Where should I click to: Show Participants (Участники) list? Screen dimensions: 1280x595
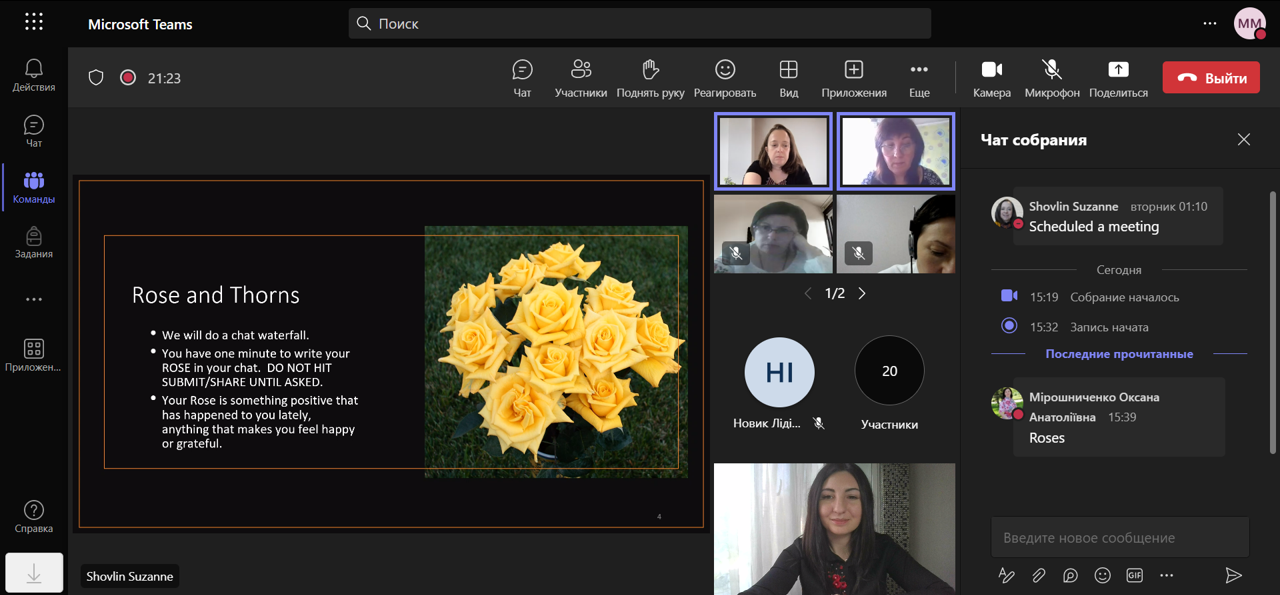pos(581,78)
